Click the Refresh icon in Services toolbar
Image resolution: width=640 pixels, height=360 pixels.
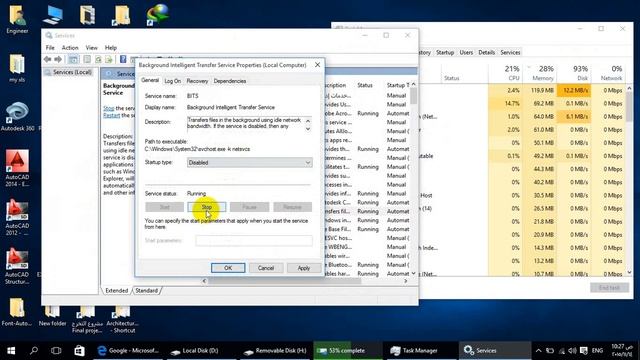click(x=98, y=60)
